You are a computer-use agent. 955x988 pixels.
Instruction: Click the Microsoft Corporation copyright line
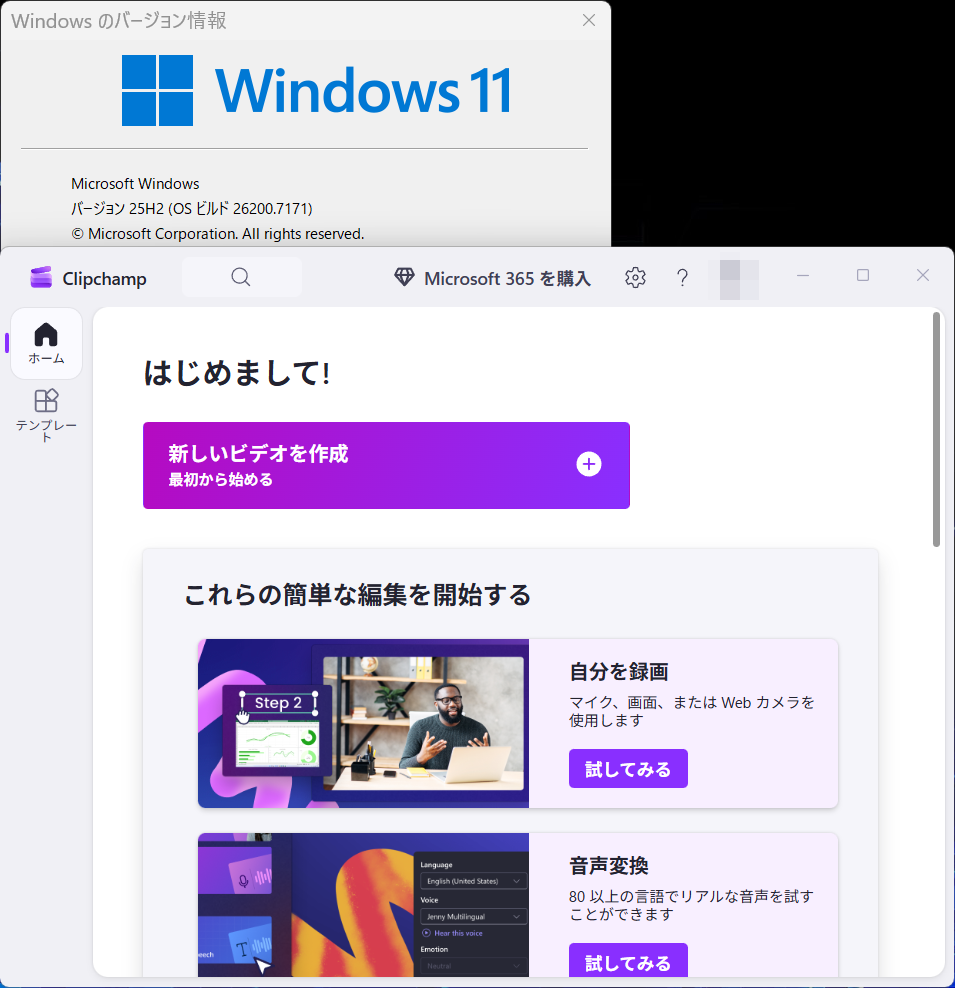(217, 234)
